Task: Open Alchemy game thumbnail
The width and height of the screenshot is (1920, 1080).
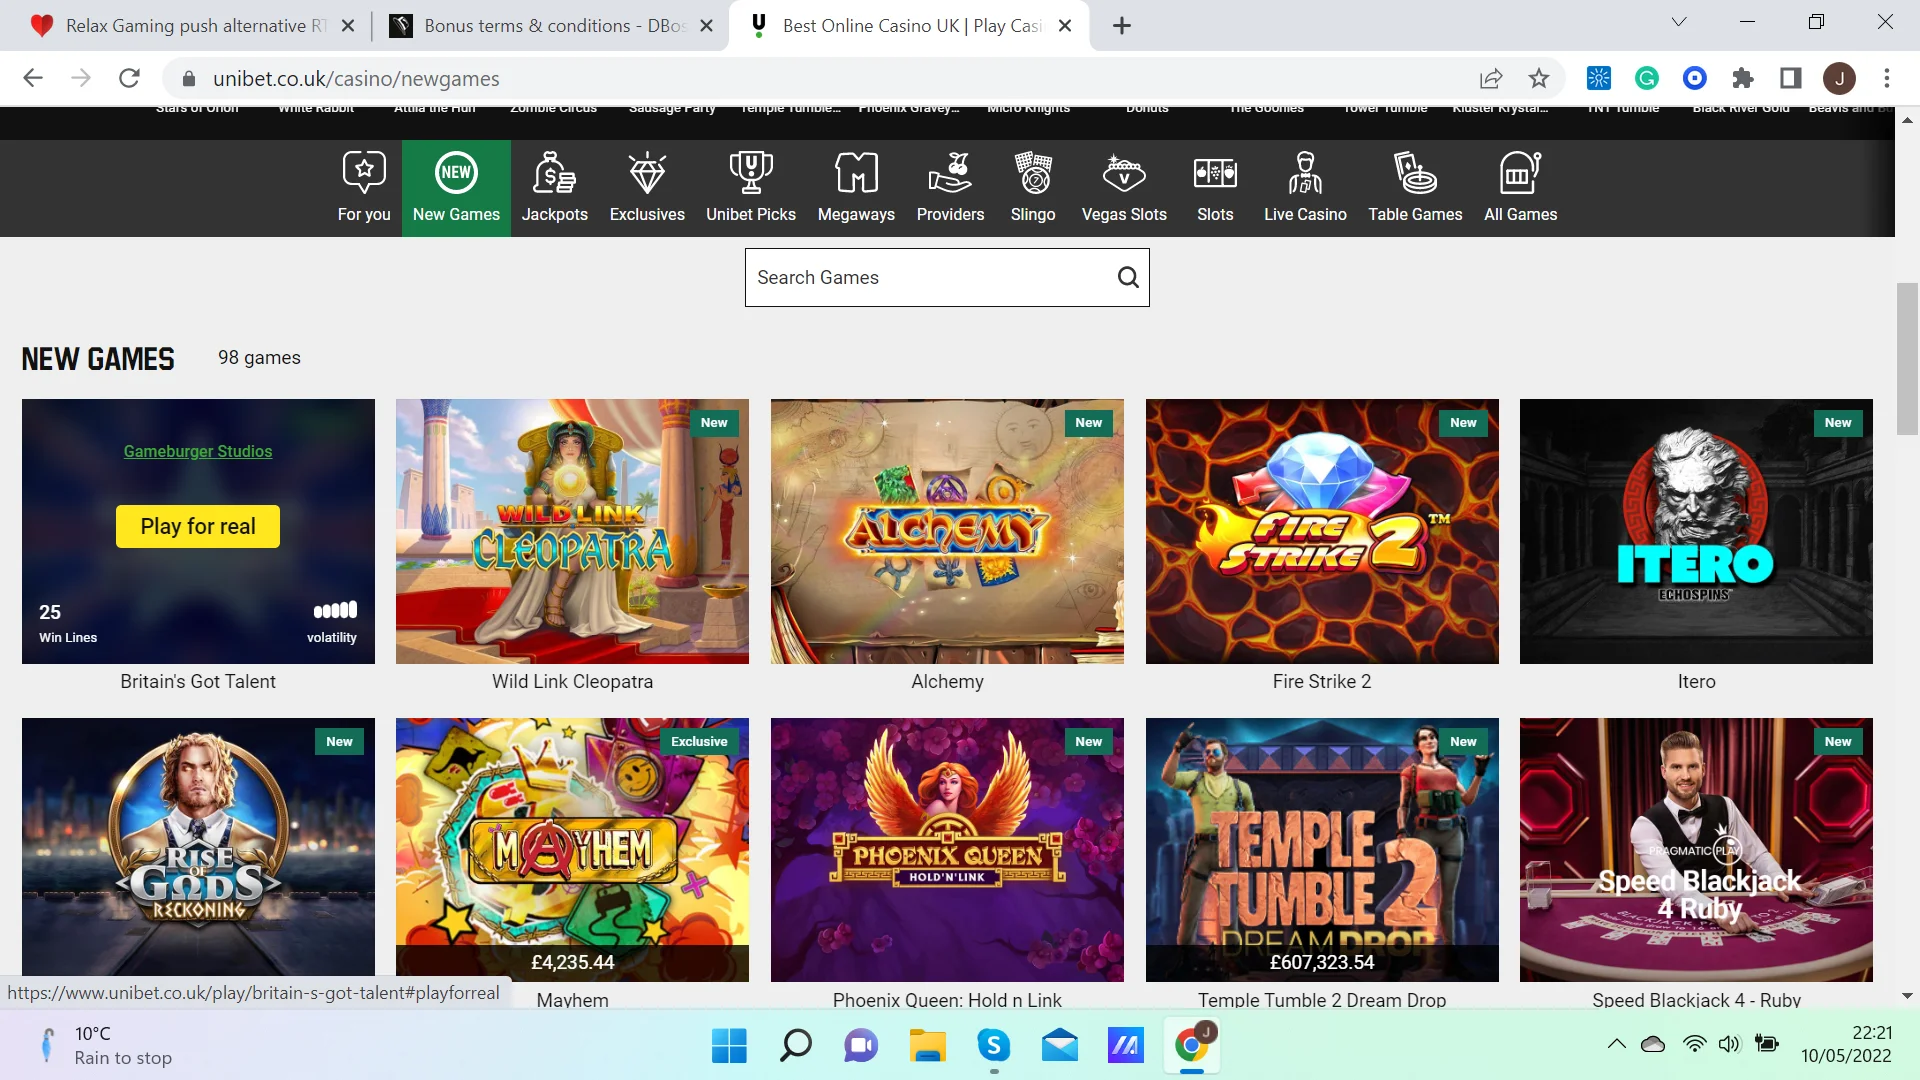Action: pos(947,531)
